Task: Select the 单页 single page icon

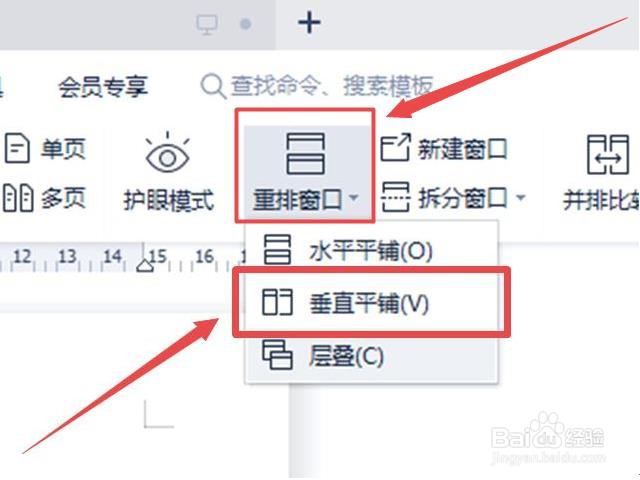Action: click(x=17, y=148)
